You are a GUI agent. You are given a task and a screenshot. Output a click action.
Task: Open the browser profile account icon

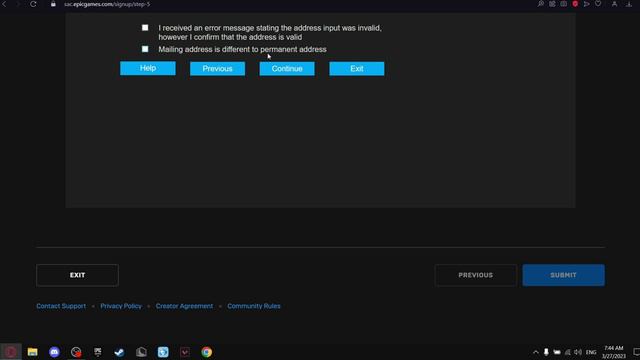pyautogui.click(x=614, y=4)
